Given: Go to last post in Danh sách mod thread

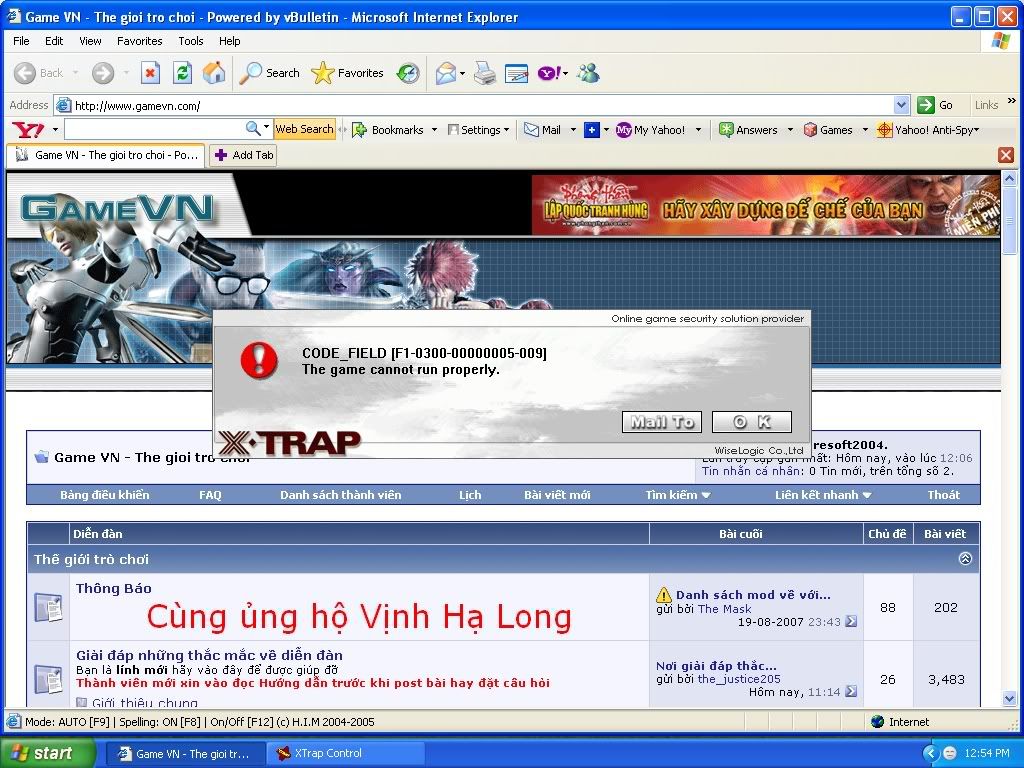Looking at the screenshot, I should pyautogui.click(x=850, y=621).
